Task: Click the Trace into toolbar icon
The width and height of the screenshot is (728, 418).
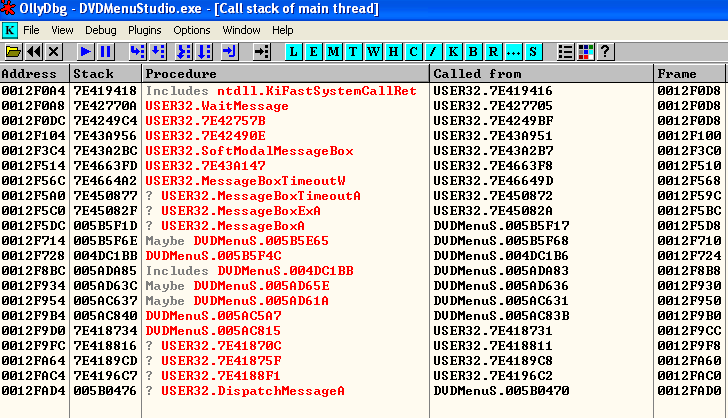Action: 184,52
